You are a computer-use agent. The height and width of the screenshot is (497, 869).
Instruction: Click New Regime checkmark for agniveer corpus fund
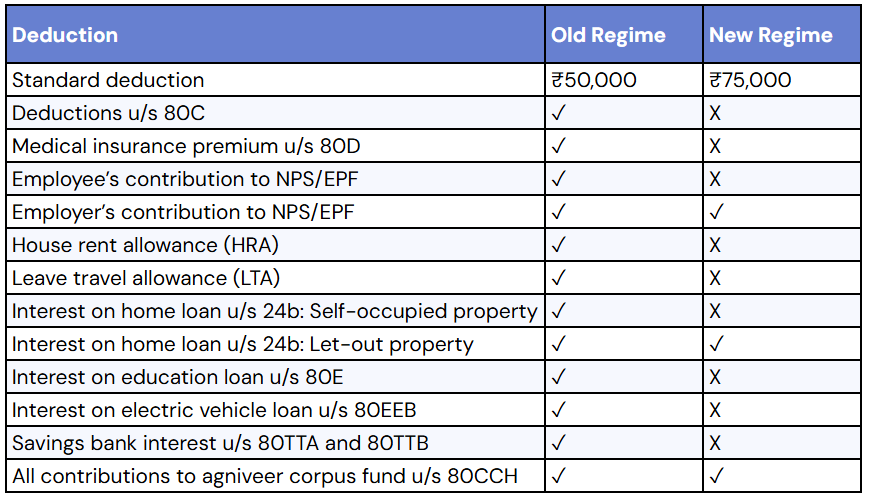pyautogui.click(x=716, y=476)
